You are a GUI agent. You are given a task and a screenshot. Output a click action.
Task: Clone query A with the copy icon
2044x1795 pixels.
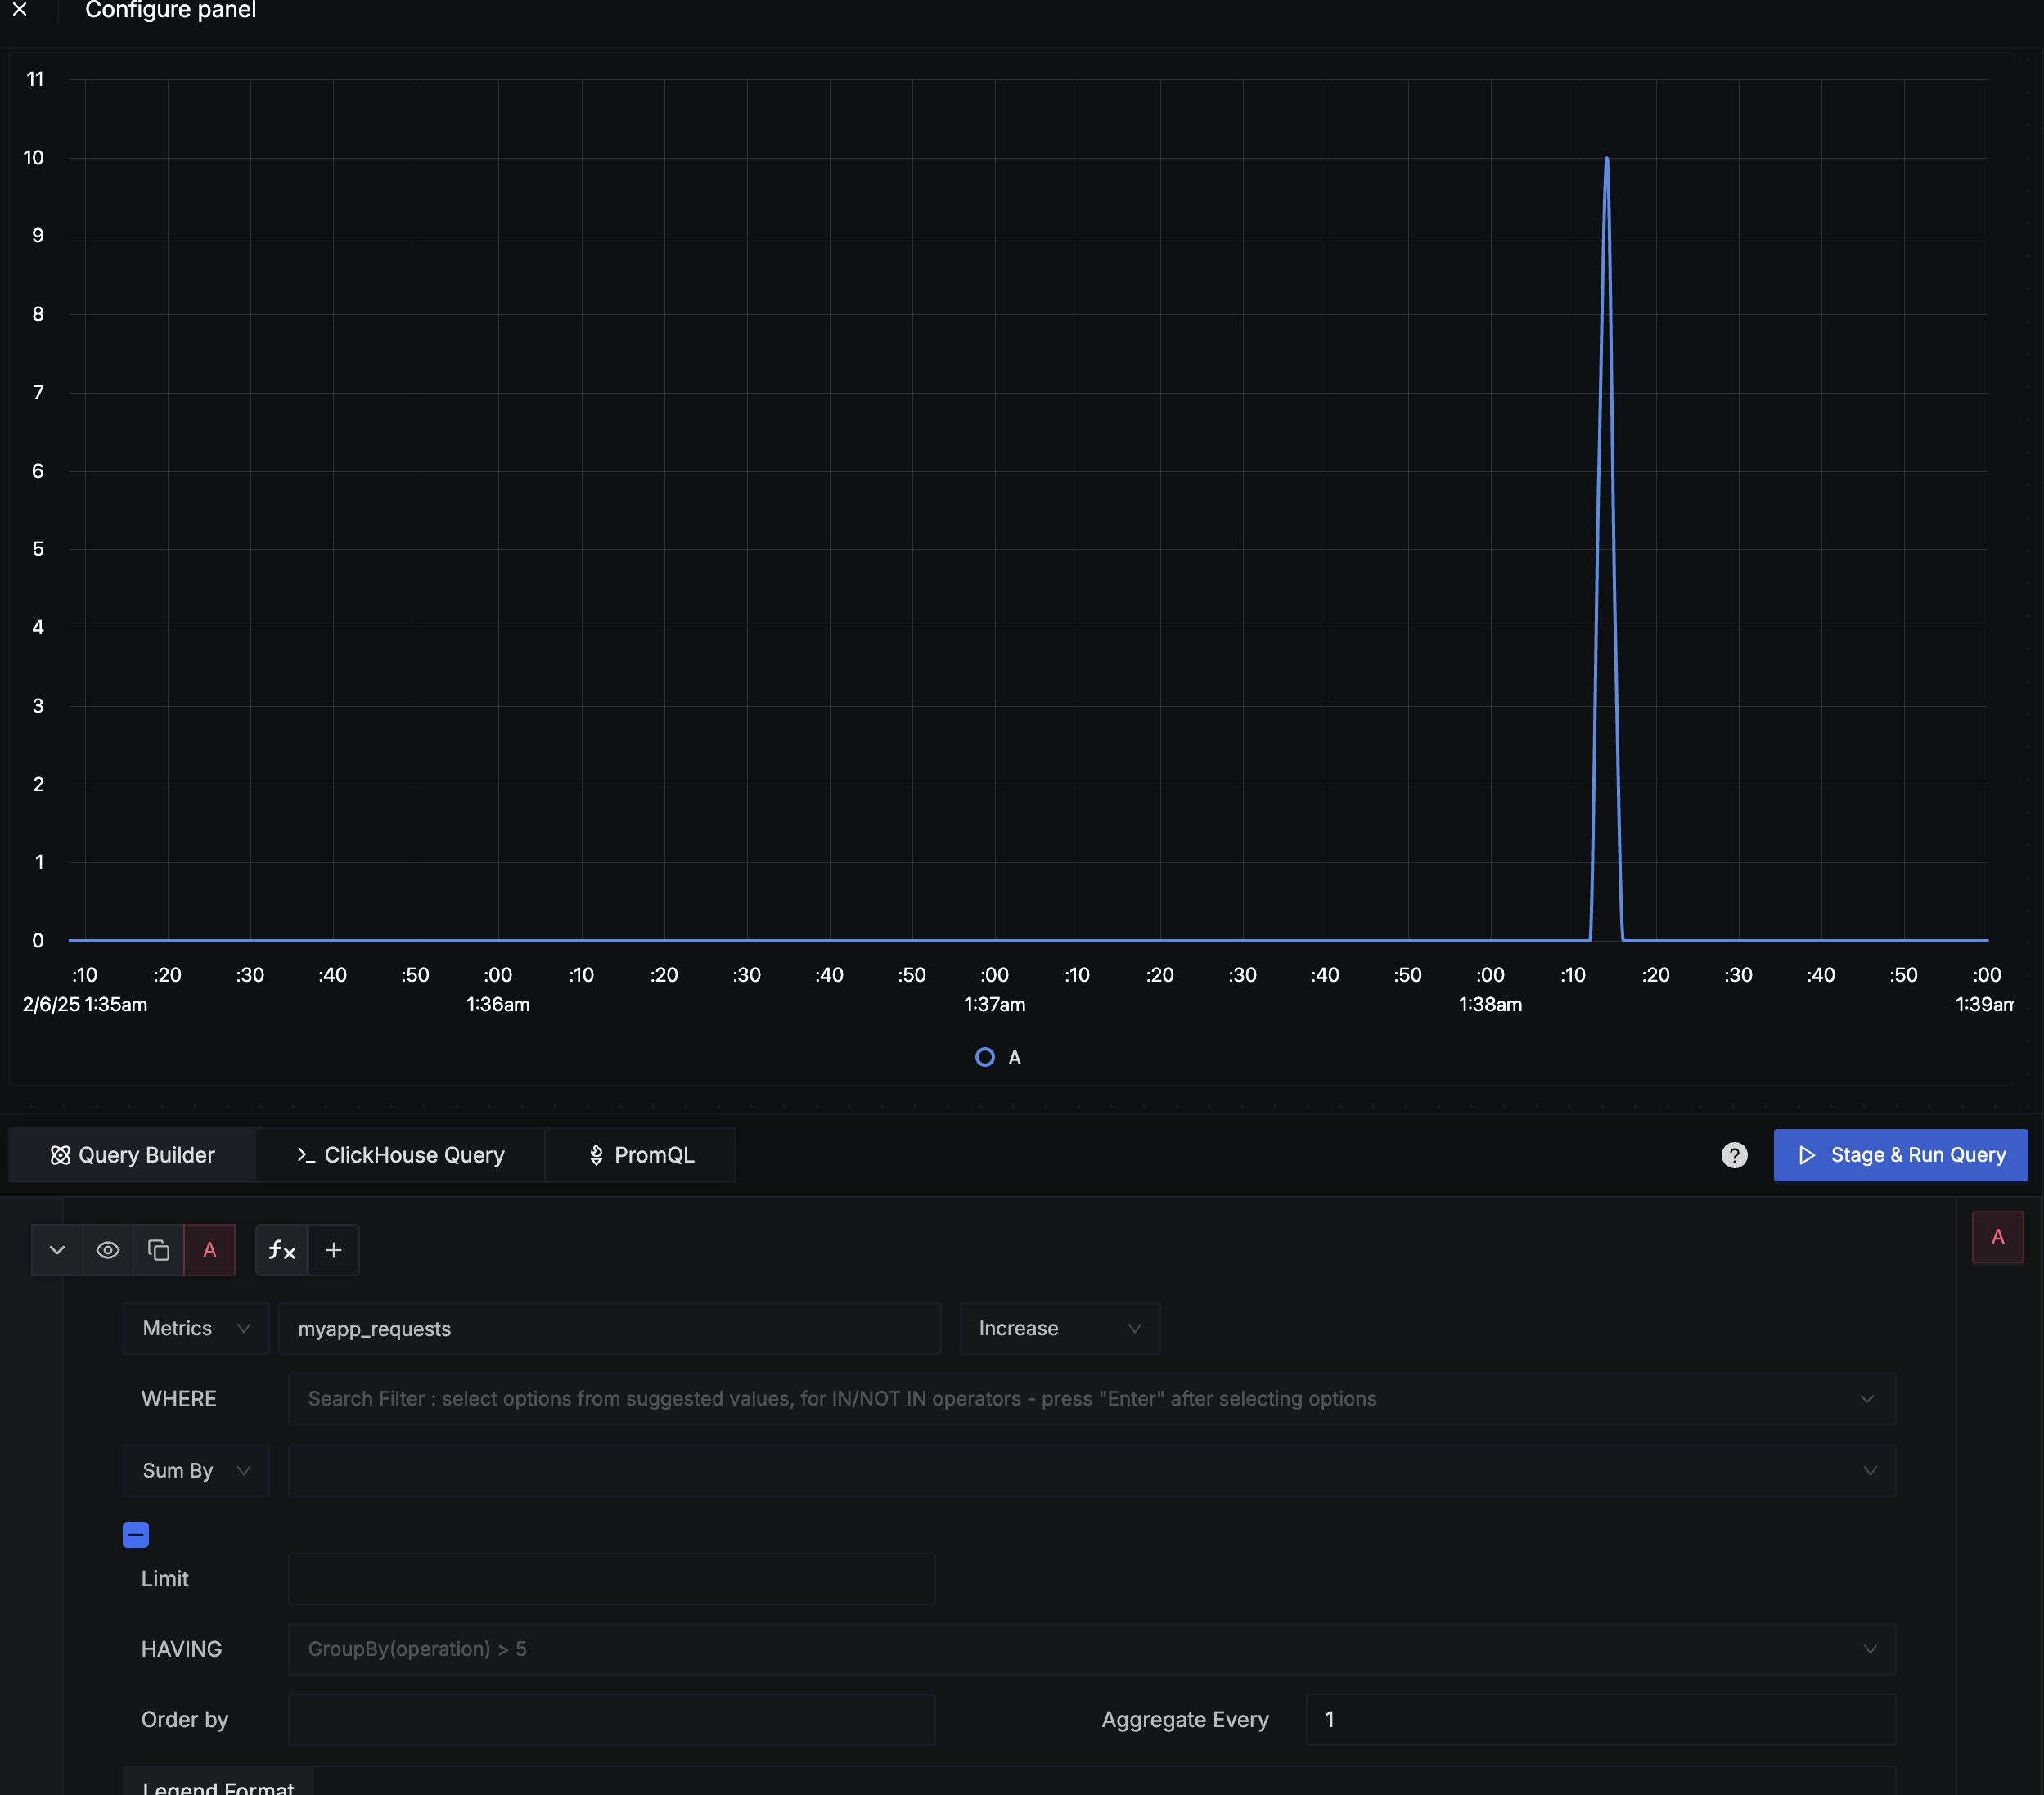pos(159,1250)
